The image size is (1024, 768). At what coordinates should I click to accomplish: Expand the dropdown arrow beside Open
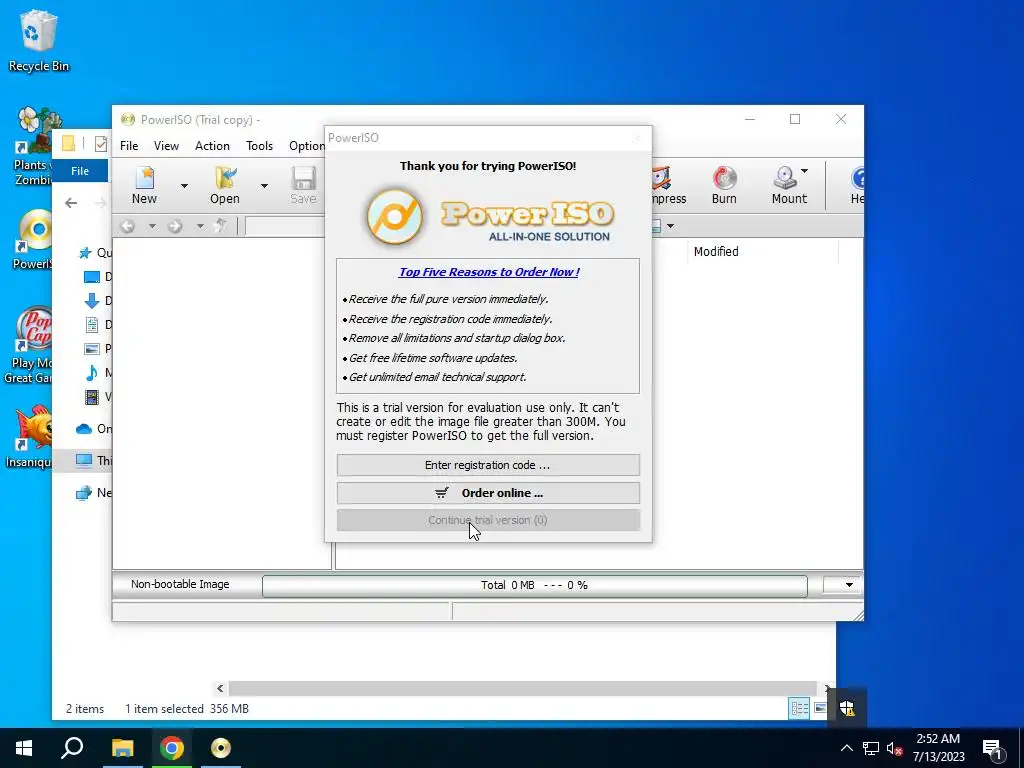[264, 186]
